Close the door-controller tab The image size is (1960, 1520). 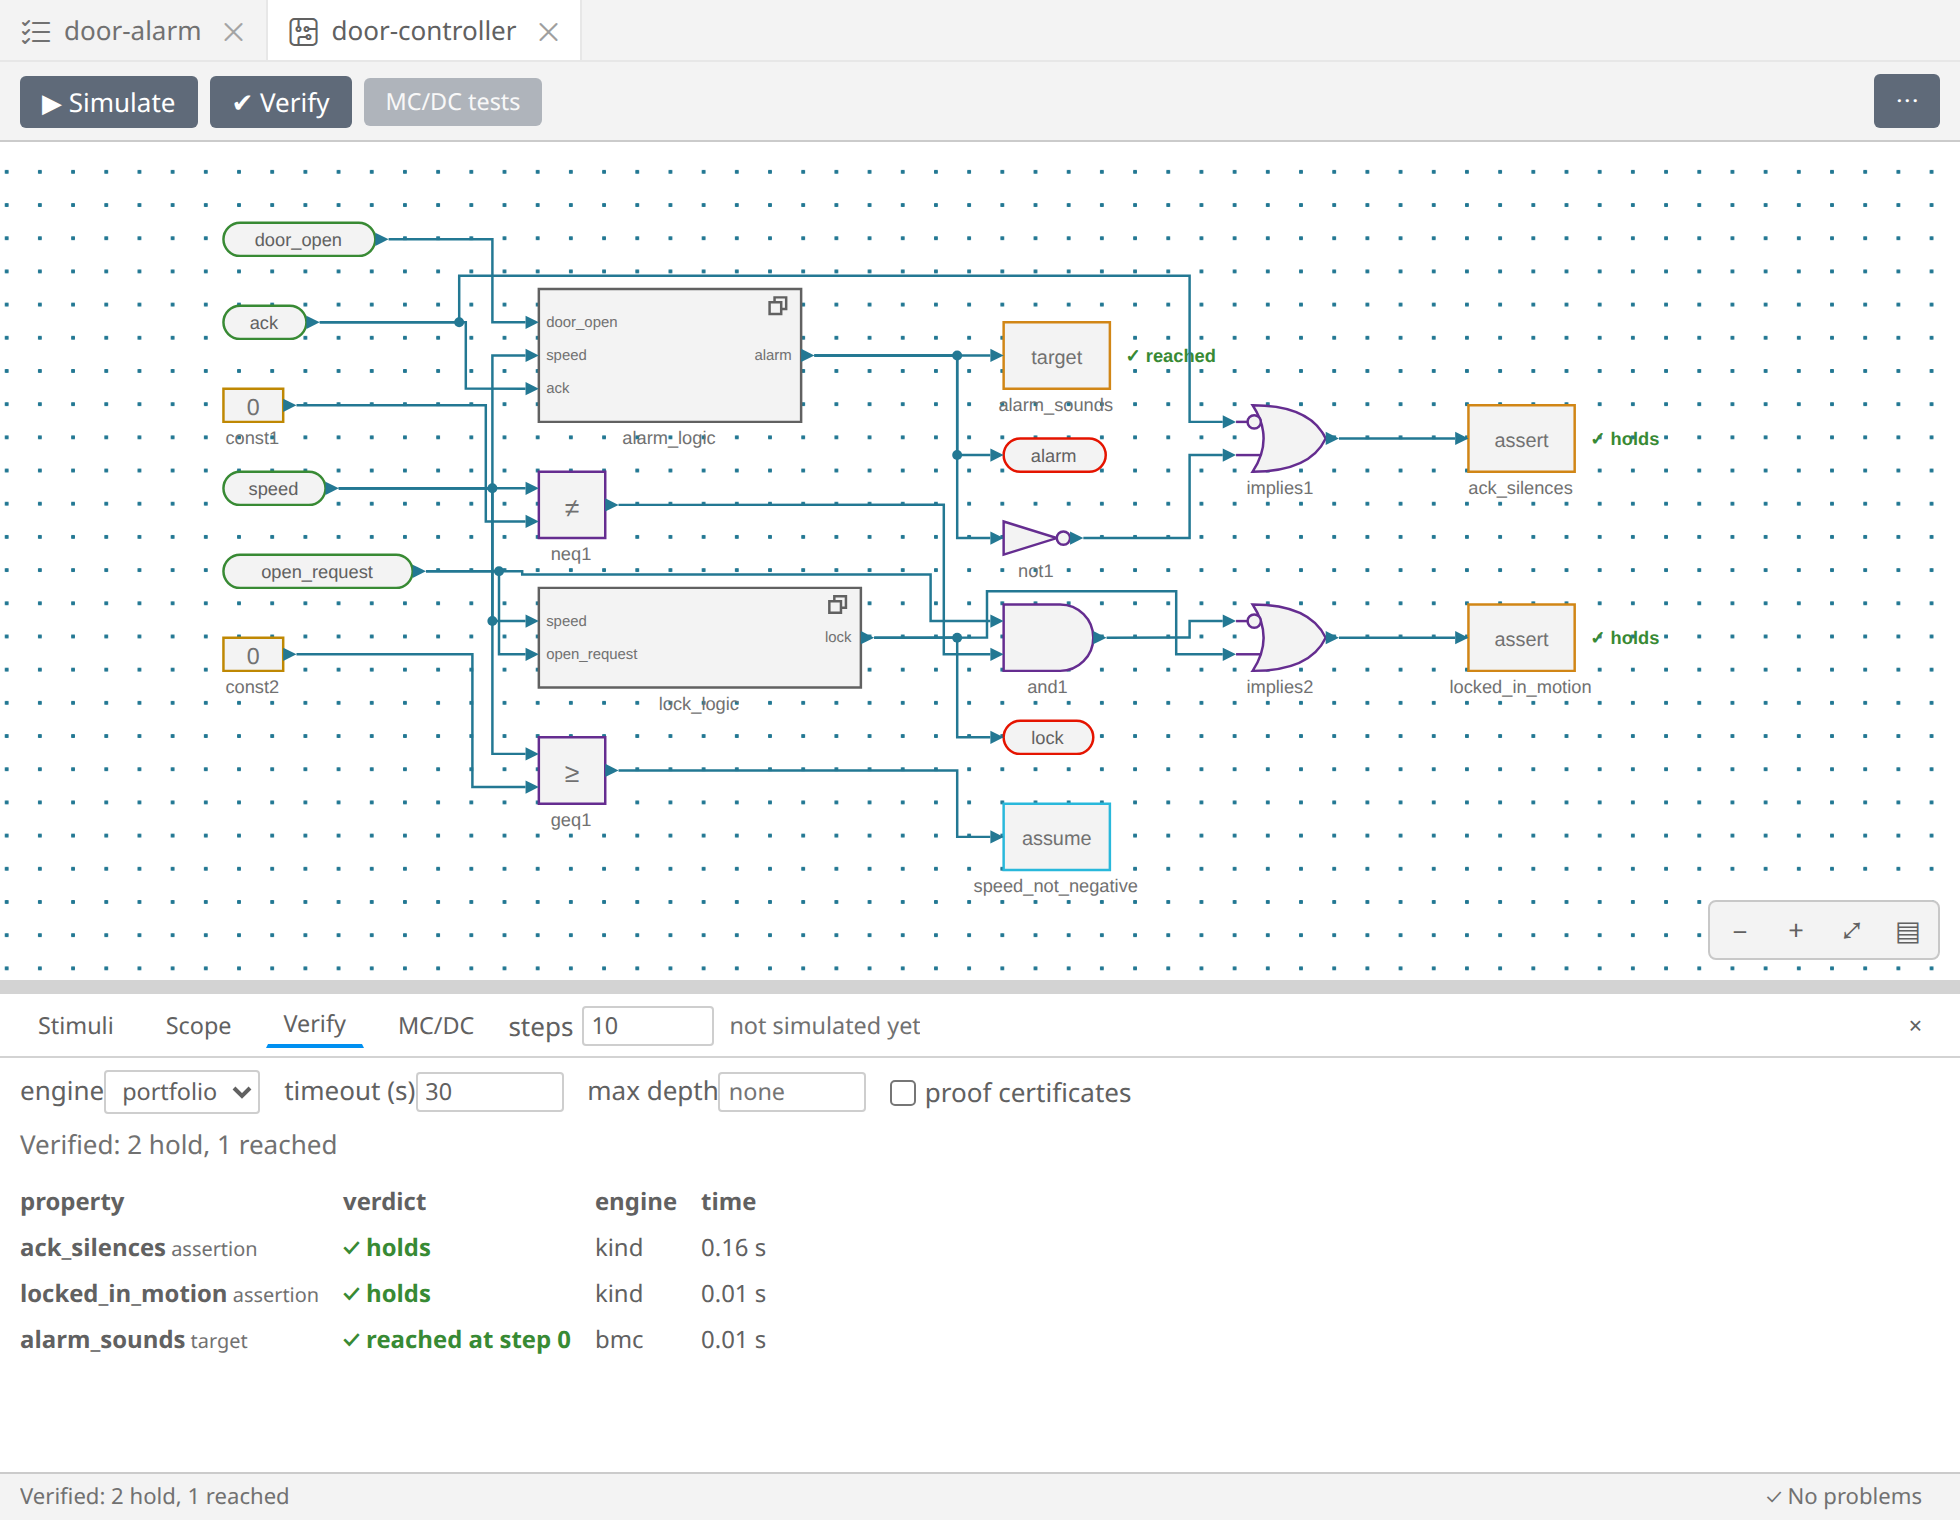(548, 32)
